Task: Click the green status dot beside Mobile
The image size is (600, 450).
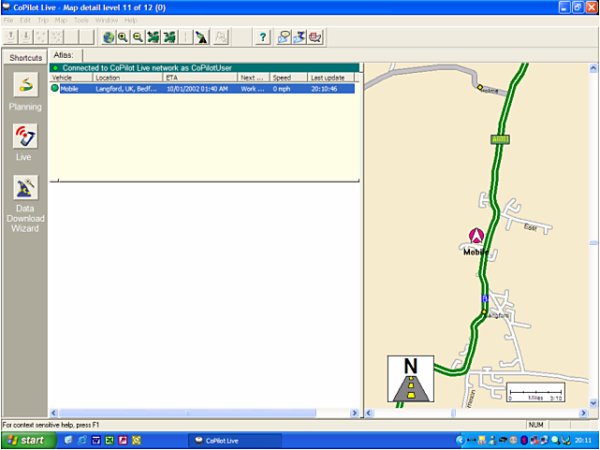Action: click(55, 88)
